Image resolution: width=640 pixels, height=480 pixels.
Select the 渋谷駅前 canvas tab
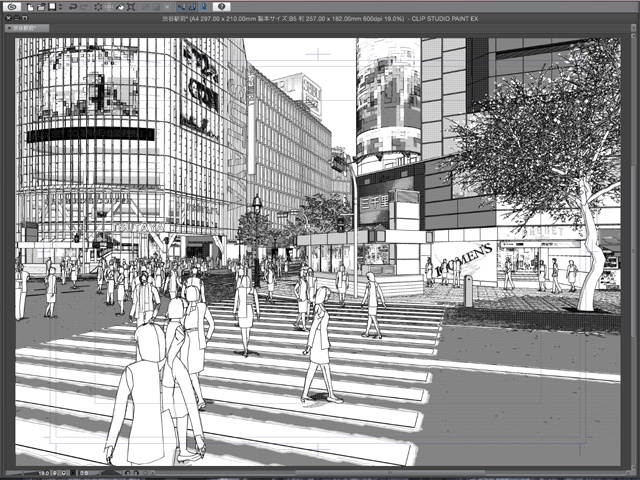(x=27, y=28)
